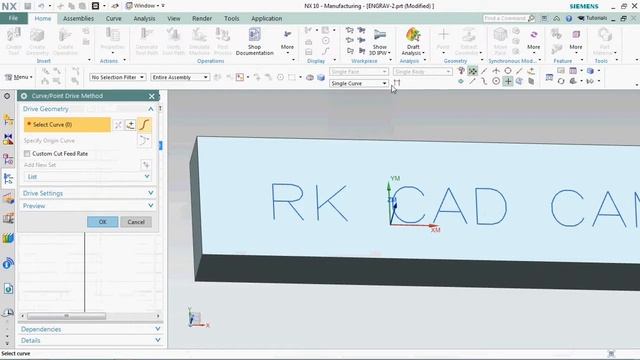
Task: Open the Machine Tool Navigator sidebar icon
Action: tap(8, 218)
